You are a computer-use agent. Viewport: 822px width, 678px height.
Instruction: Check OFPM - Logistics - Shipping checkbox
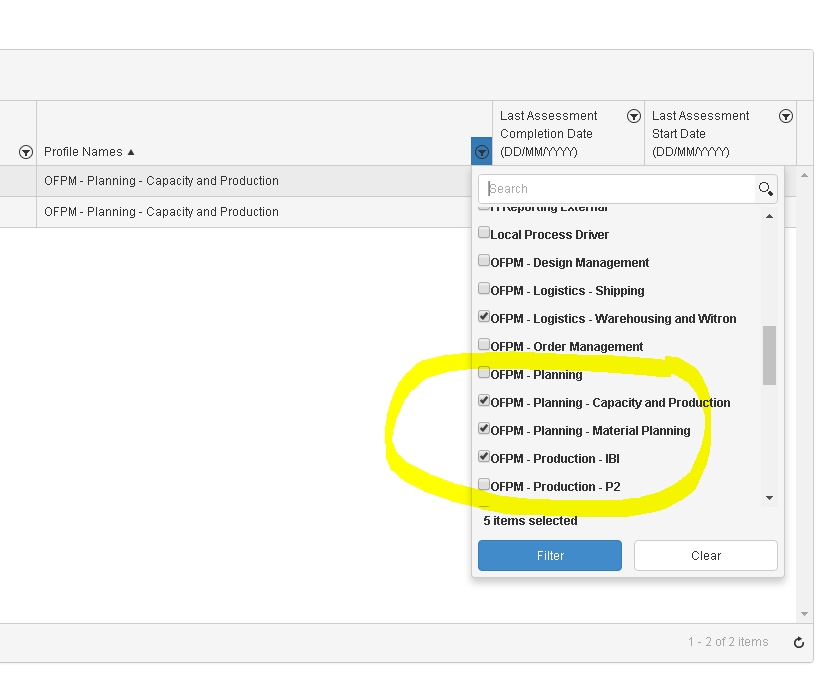484,288
